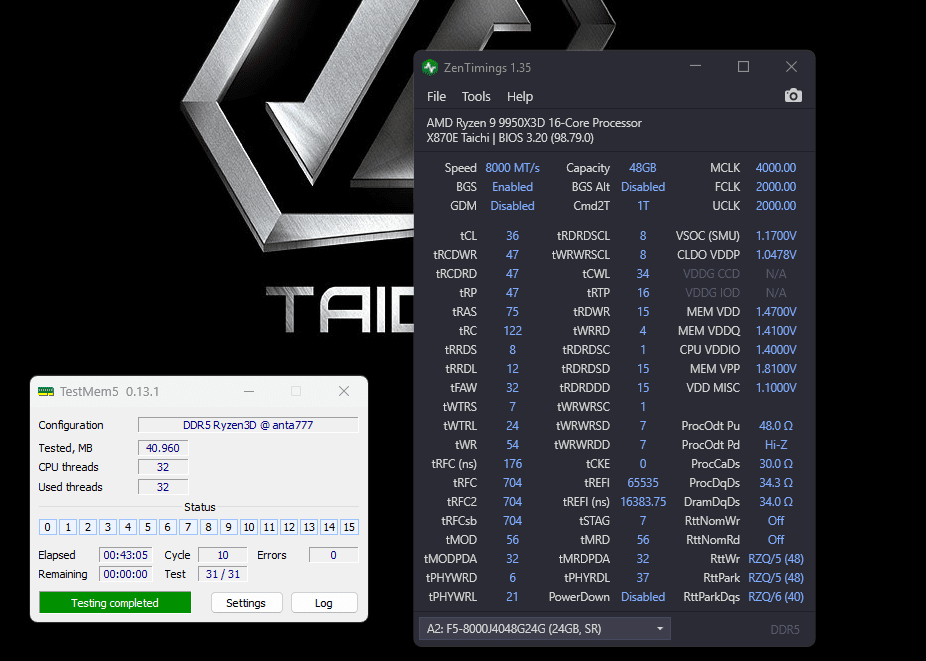Click the tCWL value 34
Image resolution: width=926 pixels, height=661 pixels.
click(x=643, y=273)
